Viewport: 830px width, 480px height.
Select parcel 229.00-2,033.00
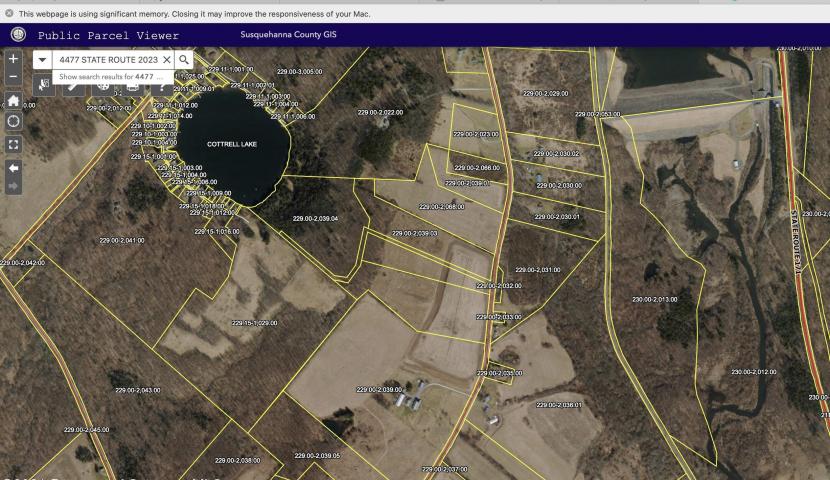tap(499, 317)
